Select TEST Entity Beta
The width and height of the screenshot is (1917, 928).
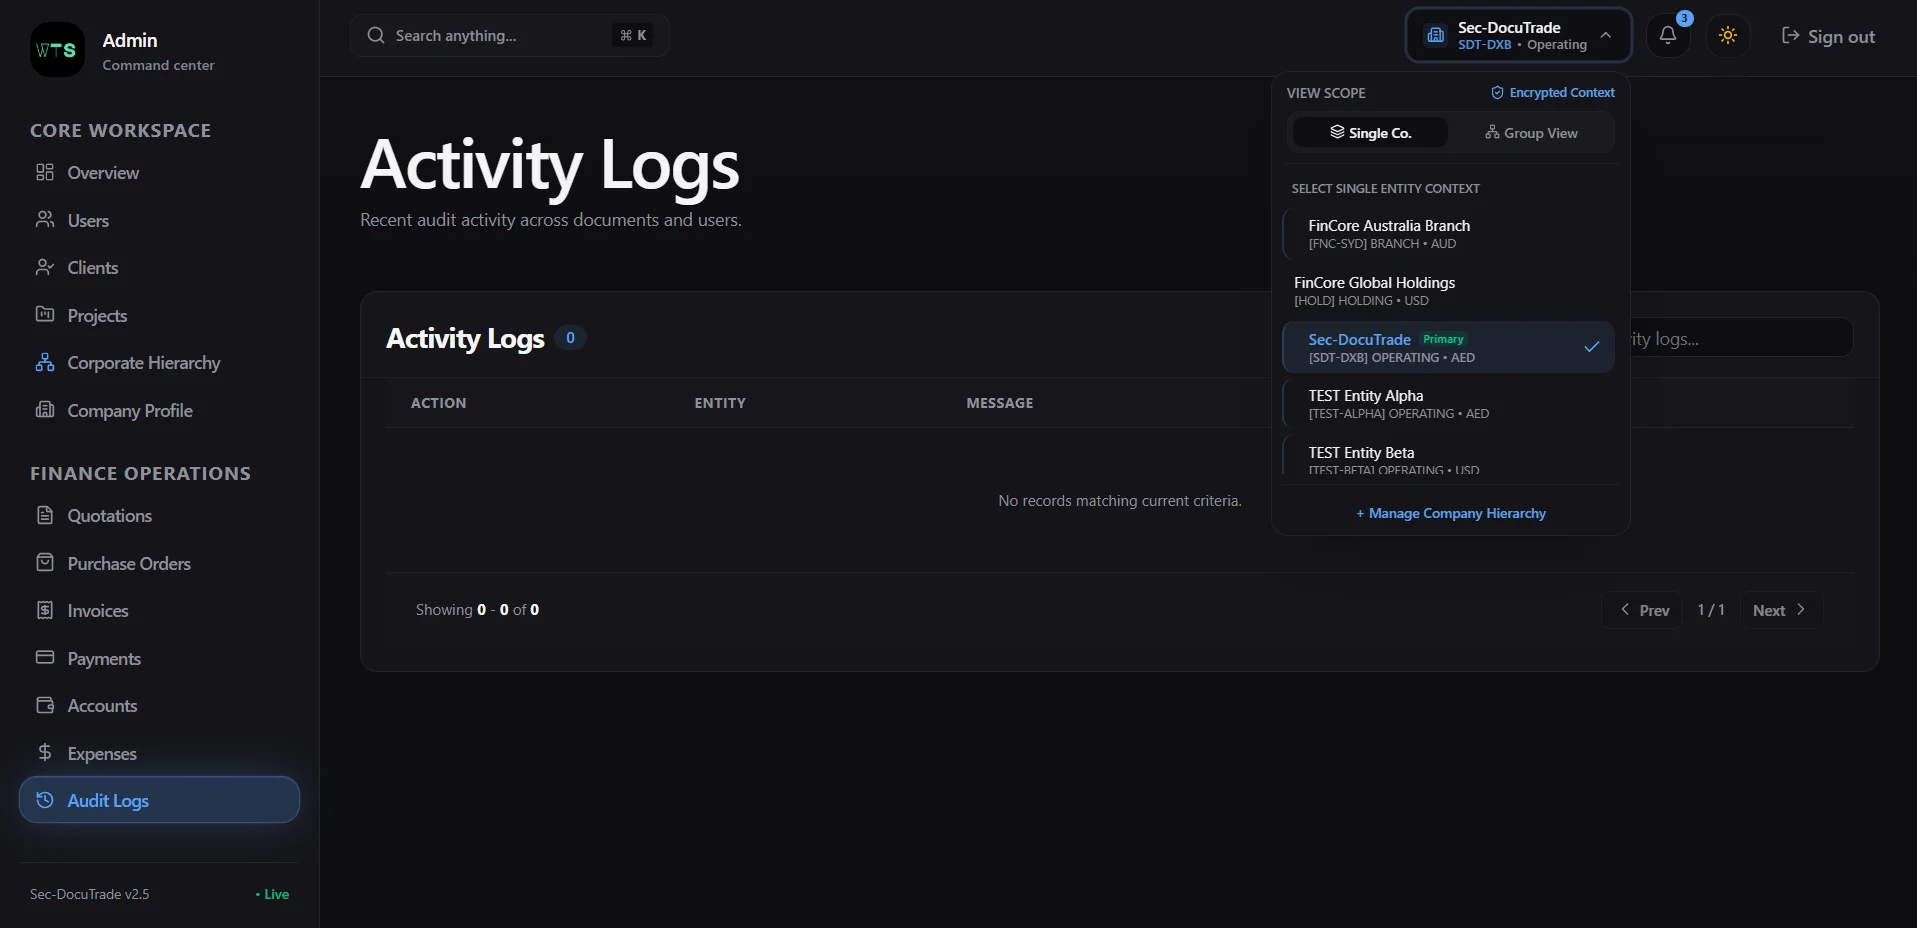click(x=1448, y=455)
